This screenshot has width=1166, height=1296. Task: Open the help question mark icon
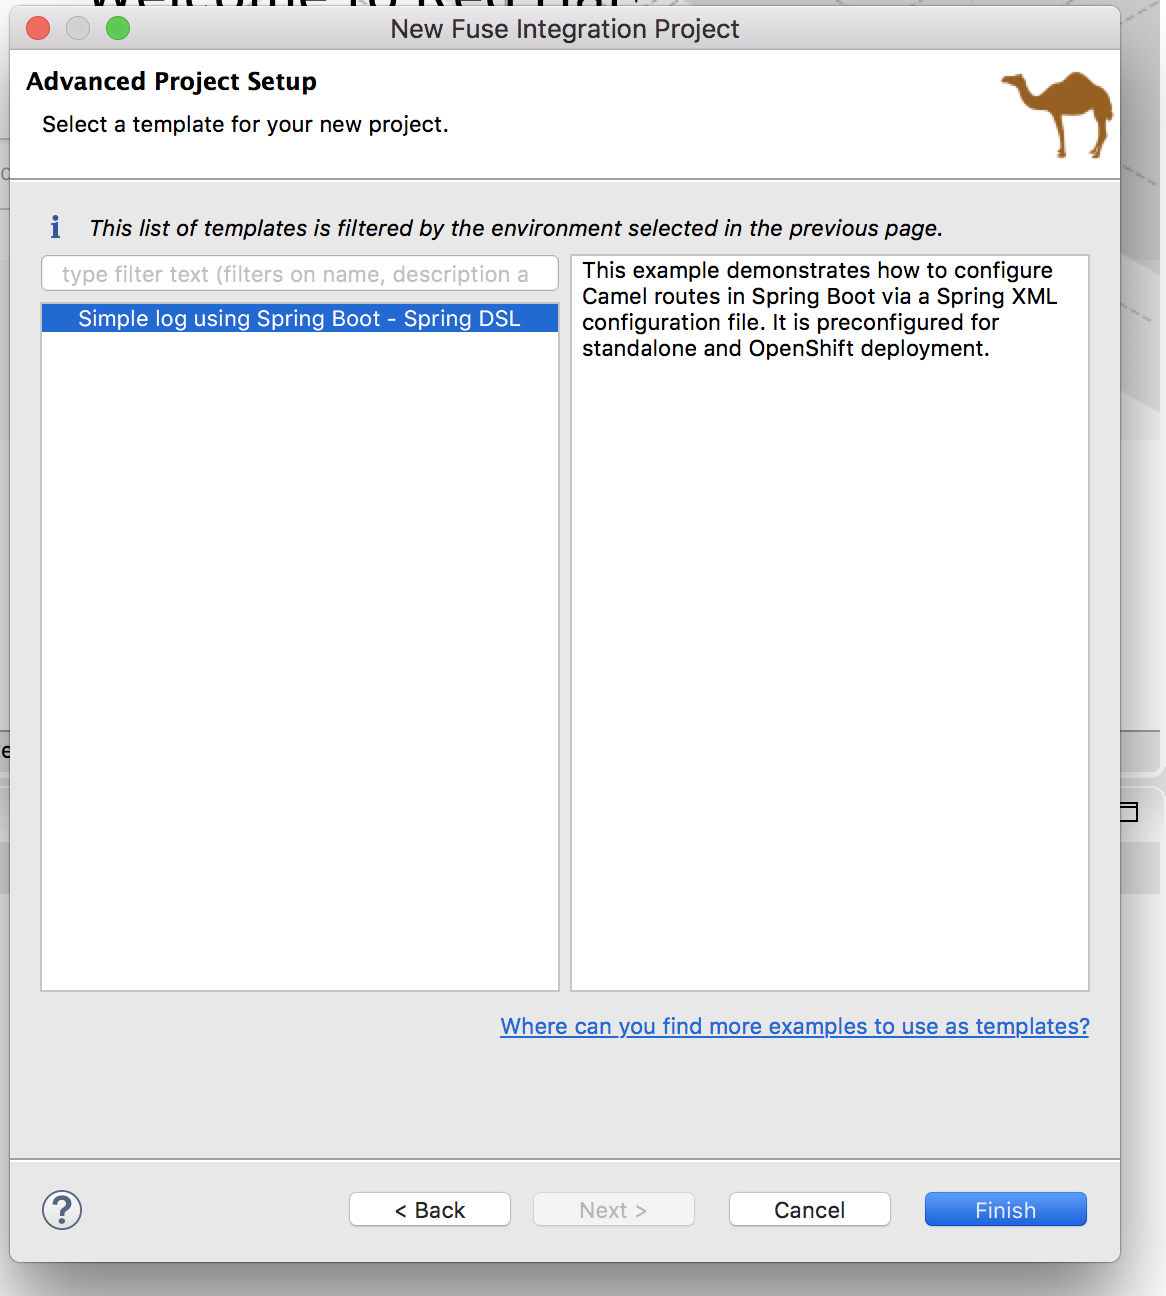[x=62, y=1210]
